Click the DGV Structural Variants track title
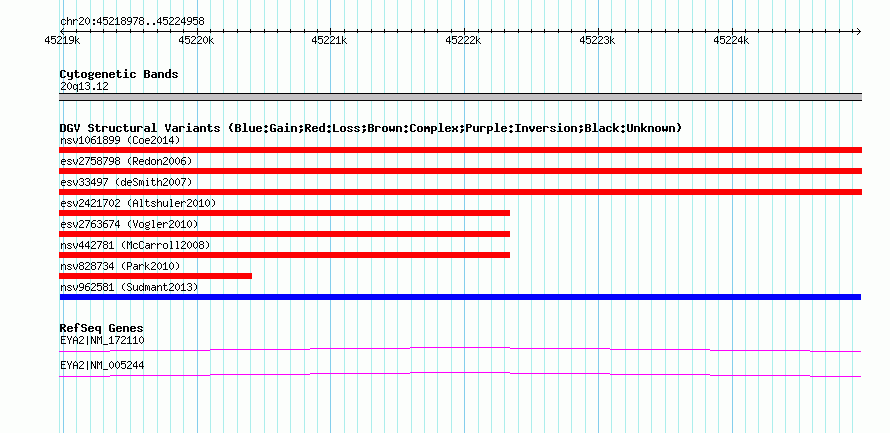The image size is (890, 433). (x=371, y=128)
